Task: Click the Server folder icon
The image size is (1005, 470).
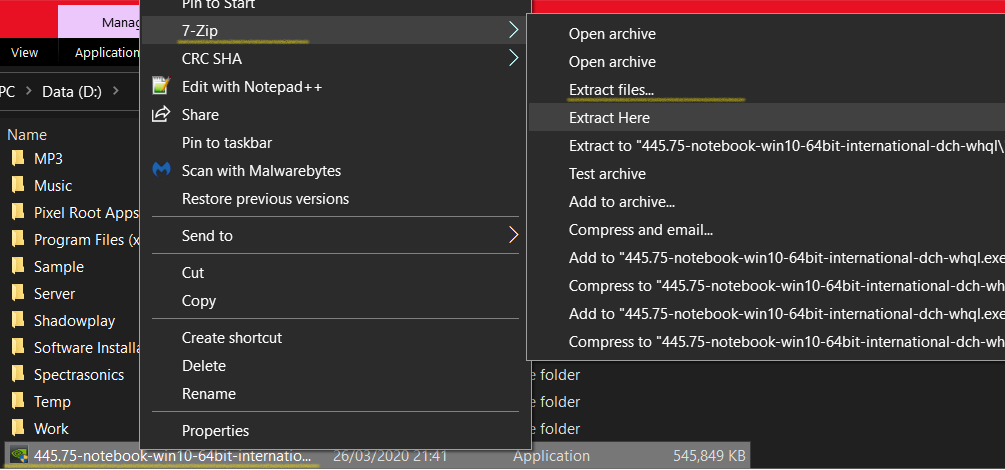Action: pyautogui.click(x=18, y=293)
